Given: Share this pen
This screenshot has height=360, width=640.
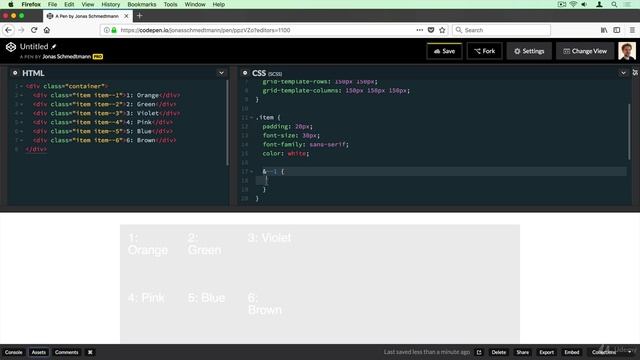Looking at the screenshot, I should click(522, 352).
